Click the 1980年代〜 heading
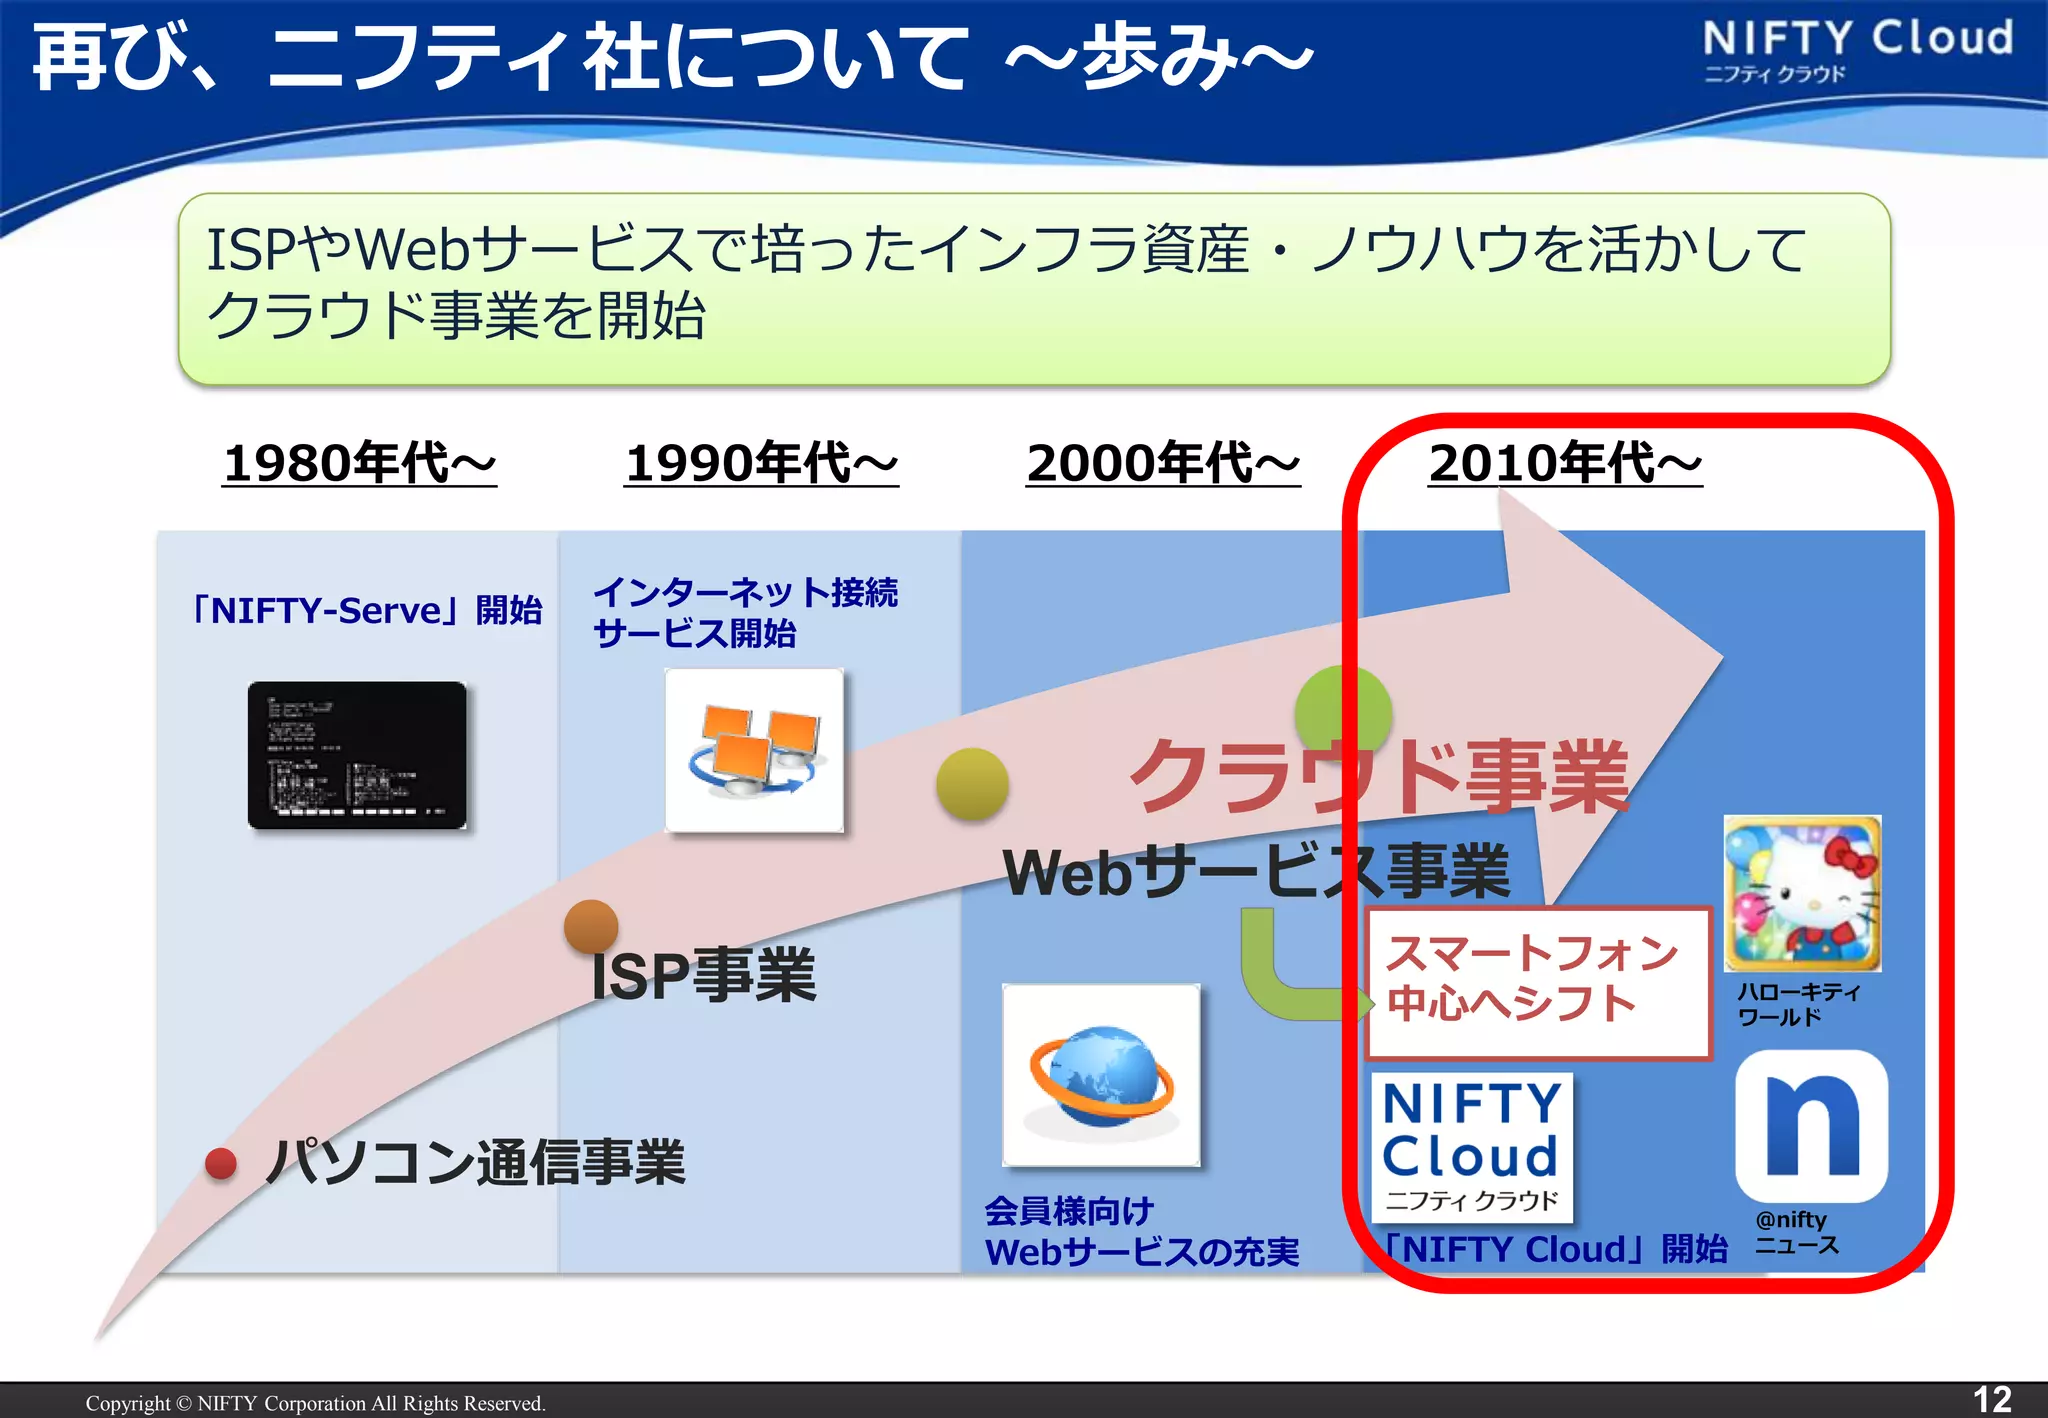Screen dimensions: 2048x1418 360,463
